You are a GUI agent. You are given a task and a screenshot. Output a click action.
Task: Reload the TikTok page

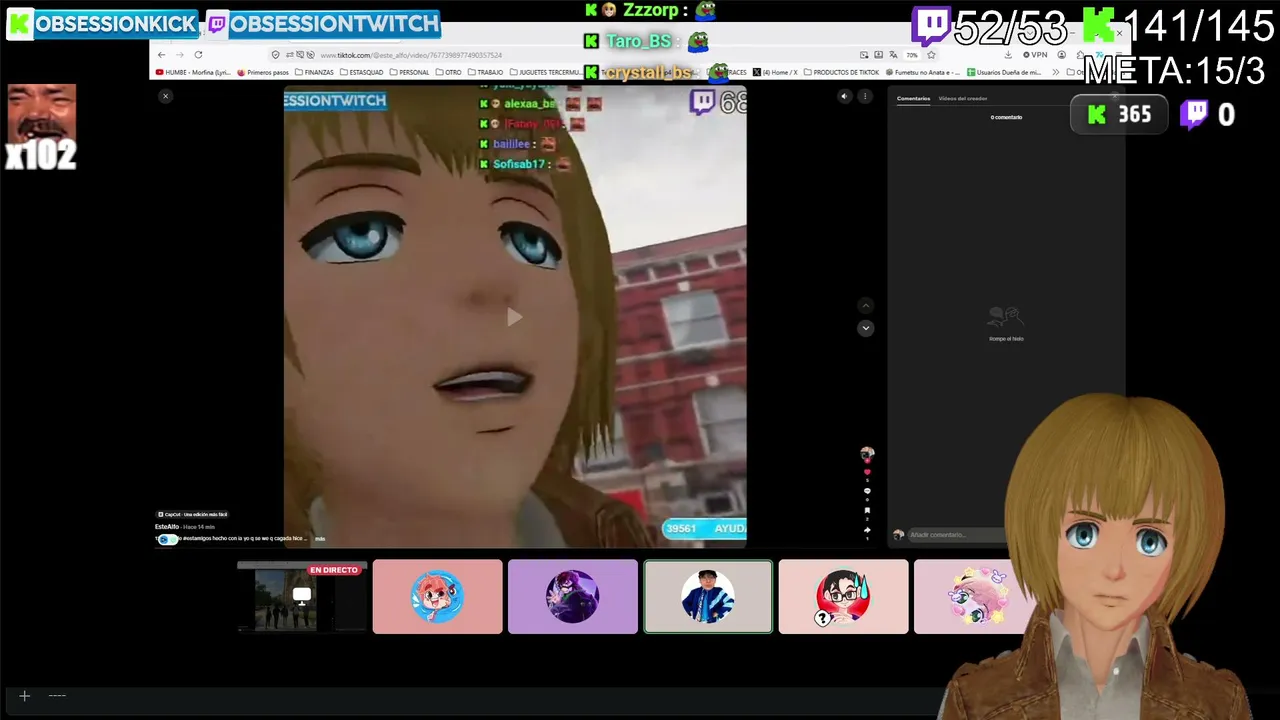point(198,55)
